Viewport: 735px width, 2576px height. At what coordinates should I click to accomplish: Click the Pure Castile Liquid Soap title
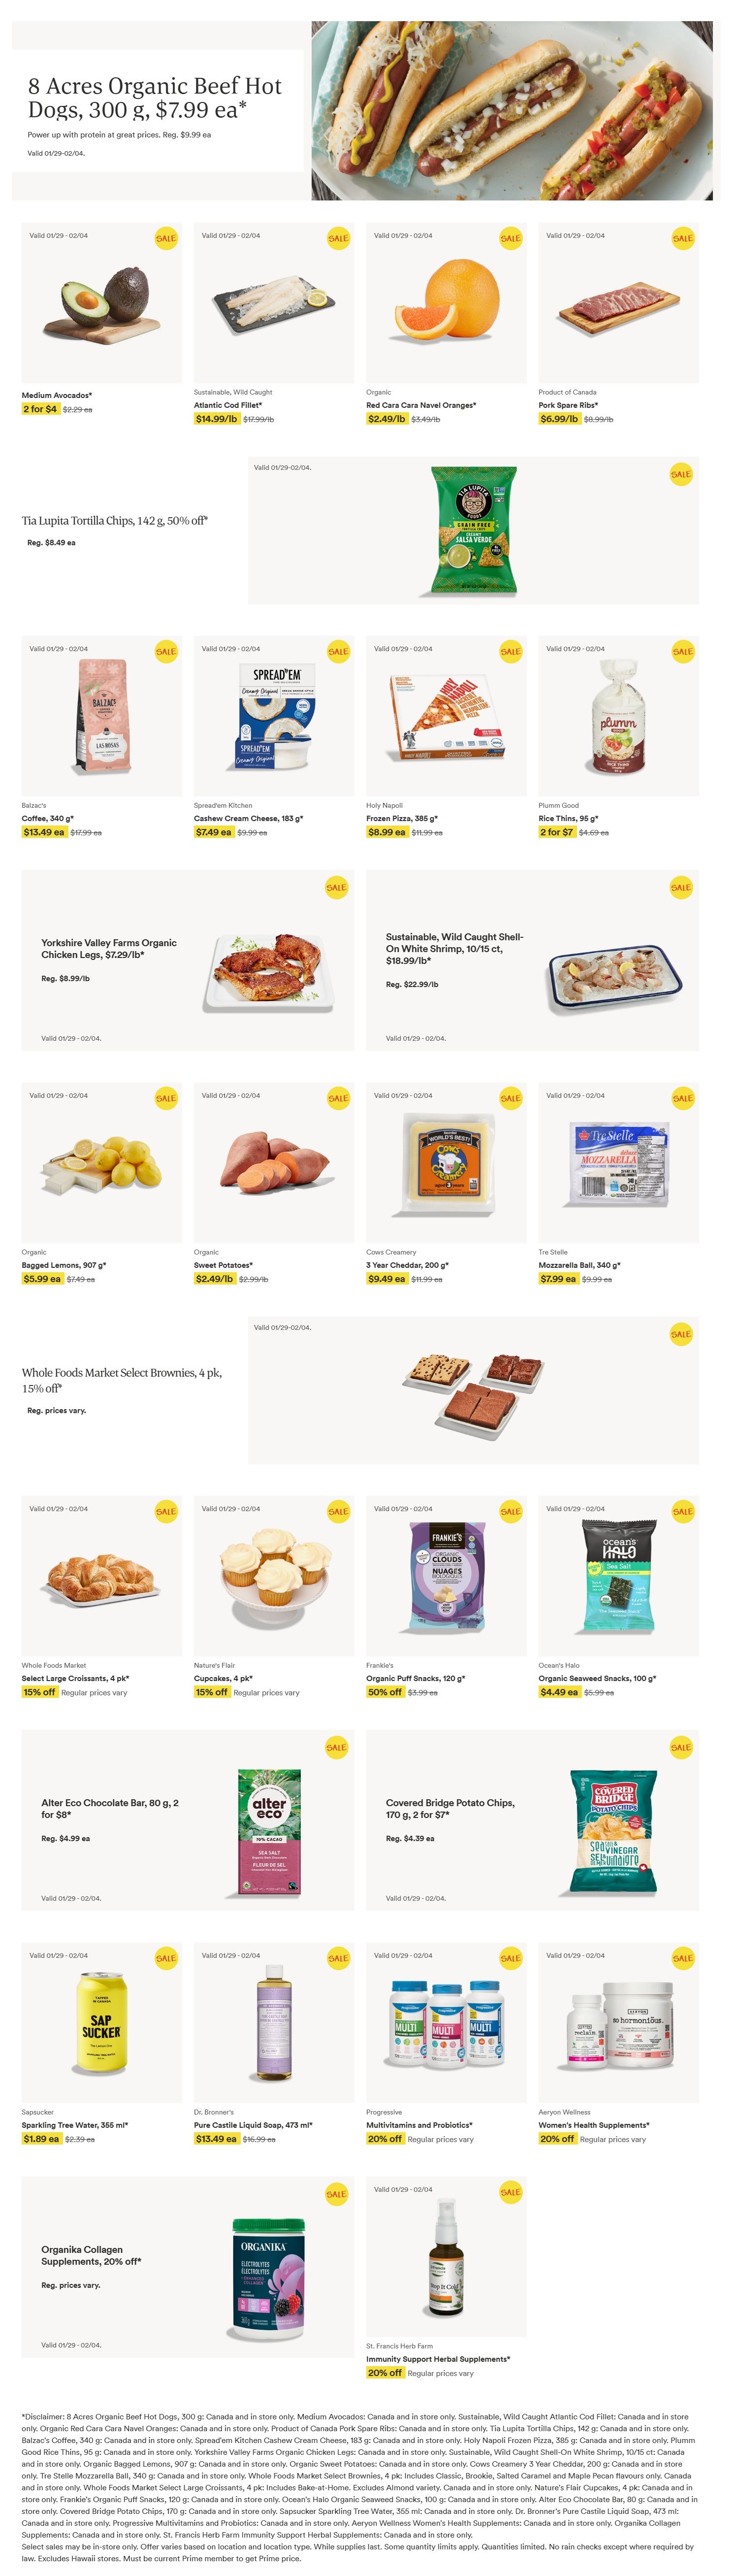point(253,2125)
